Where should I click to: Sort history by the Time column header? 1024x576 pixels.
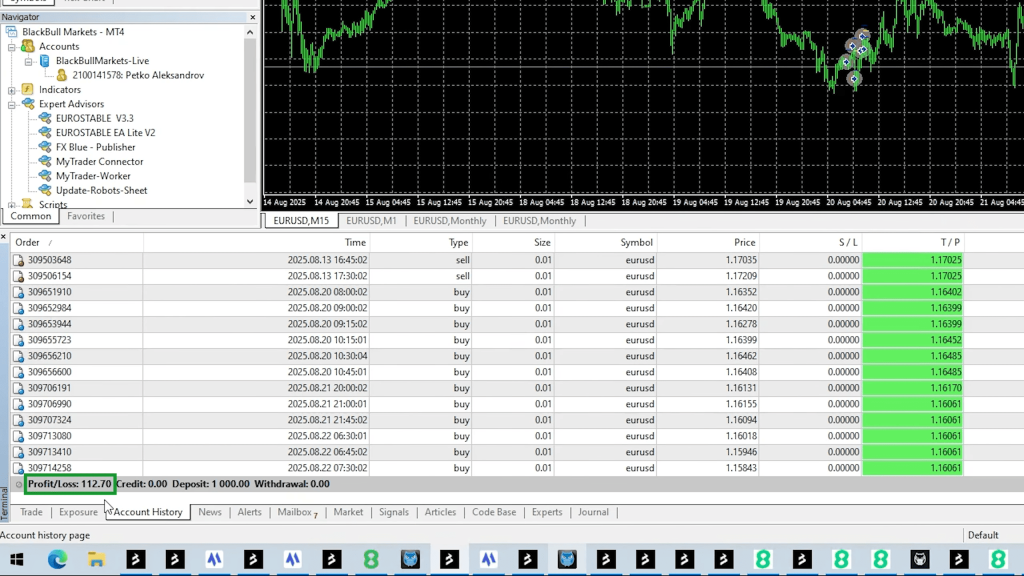click(x=355, y=242)
